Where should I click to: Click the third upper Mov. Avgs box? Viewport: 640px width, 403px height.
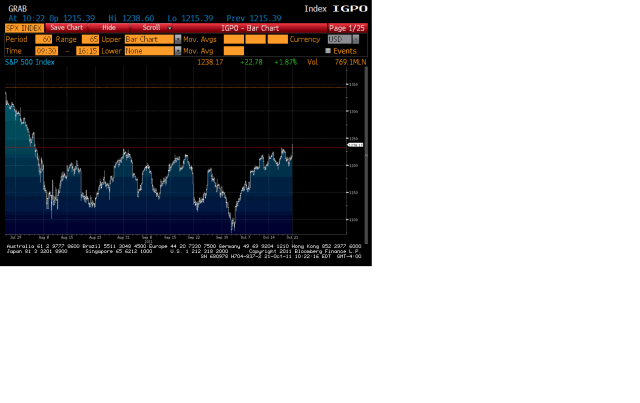point(277,39)
